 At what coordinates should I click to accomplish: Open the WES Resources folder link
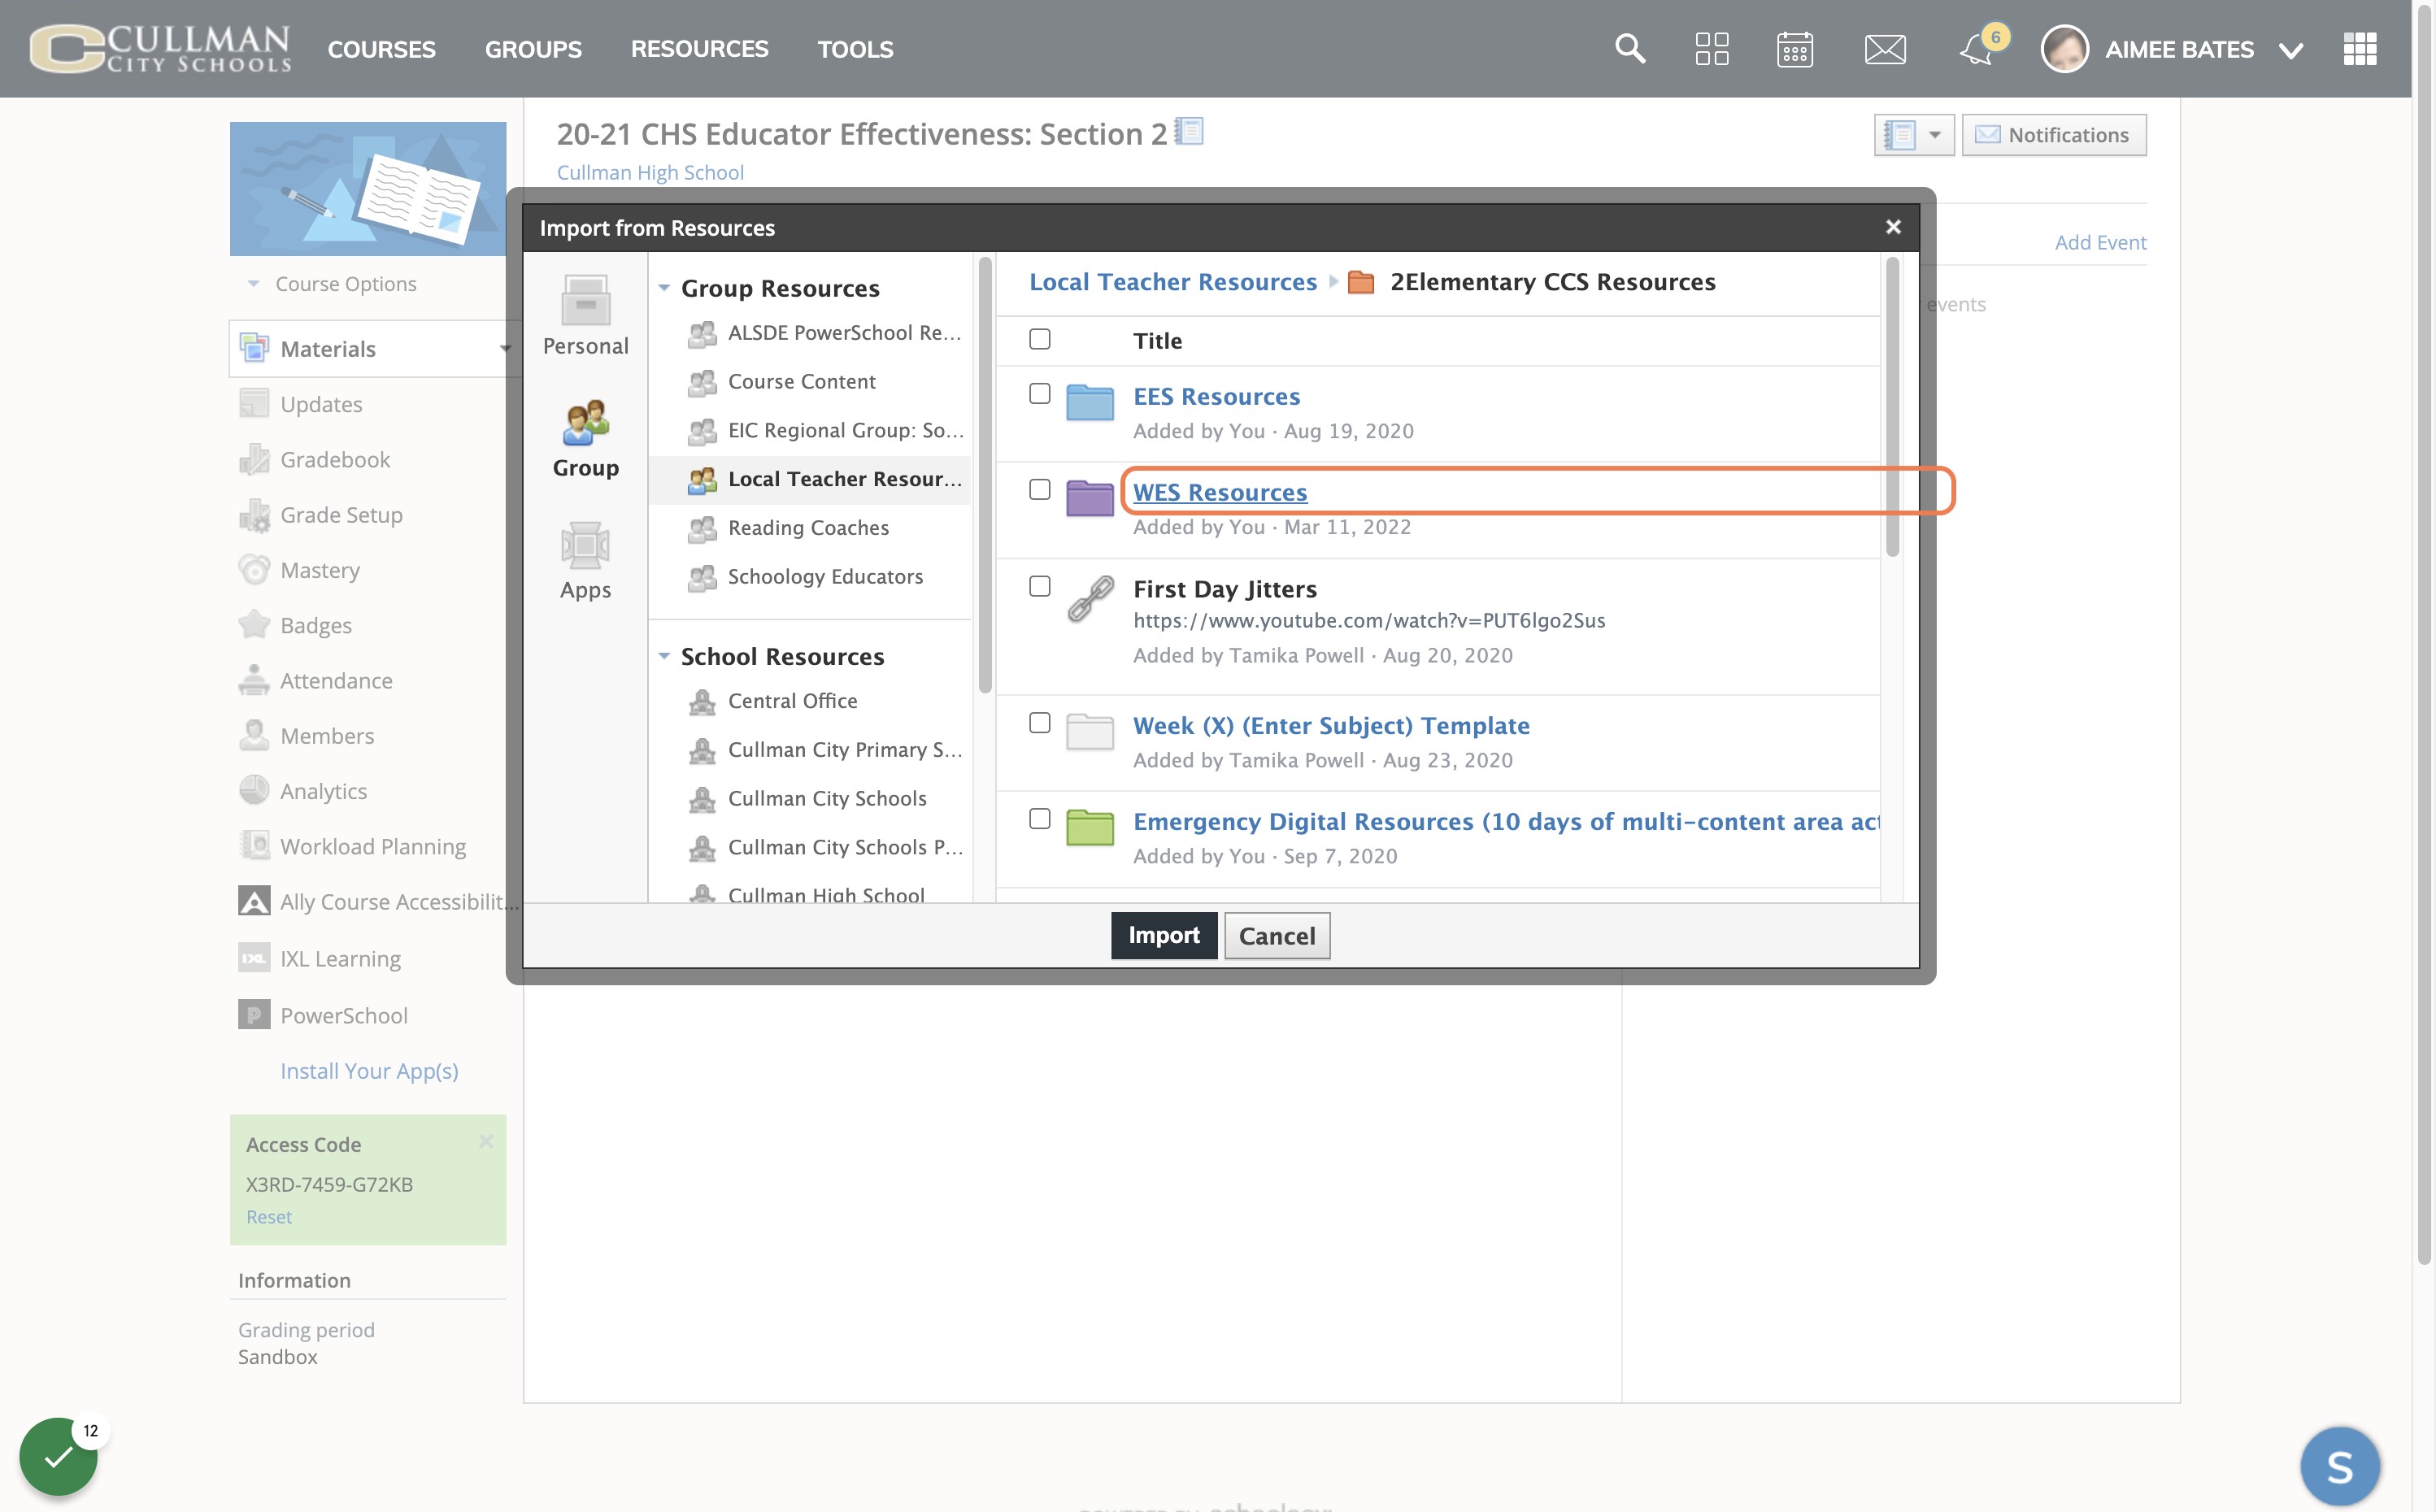click(x=1220, y=492)
